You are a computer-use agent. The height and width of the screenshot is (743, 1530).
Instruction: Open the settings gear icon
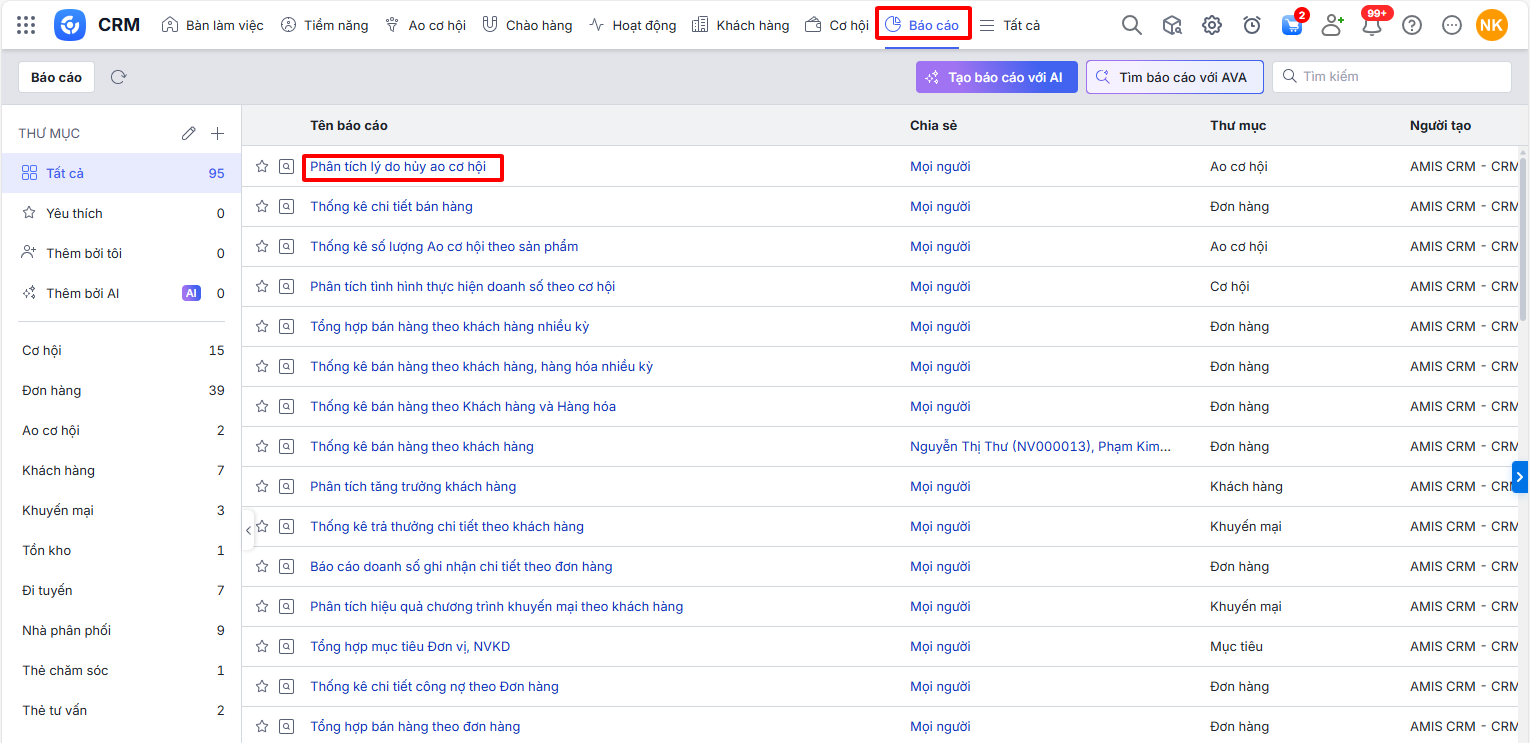click(x=1212, y=26)
